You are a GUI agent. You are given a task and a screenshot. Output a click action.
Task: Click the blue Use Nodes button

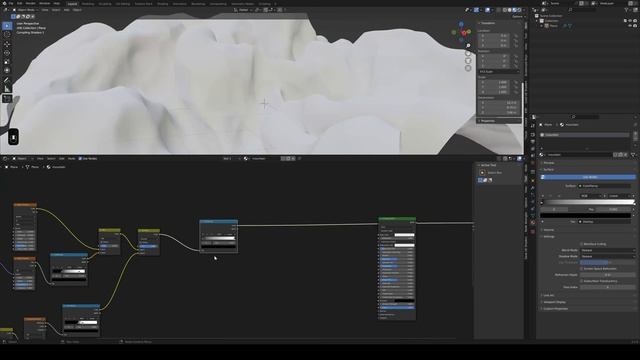(x=588, y=177)
